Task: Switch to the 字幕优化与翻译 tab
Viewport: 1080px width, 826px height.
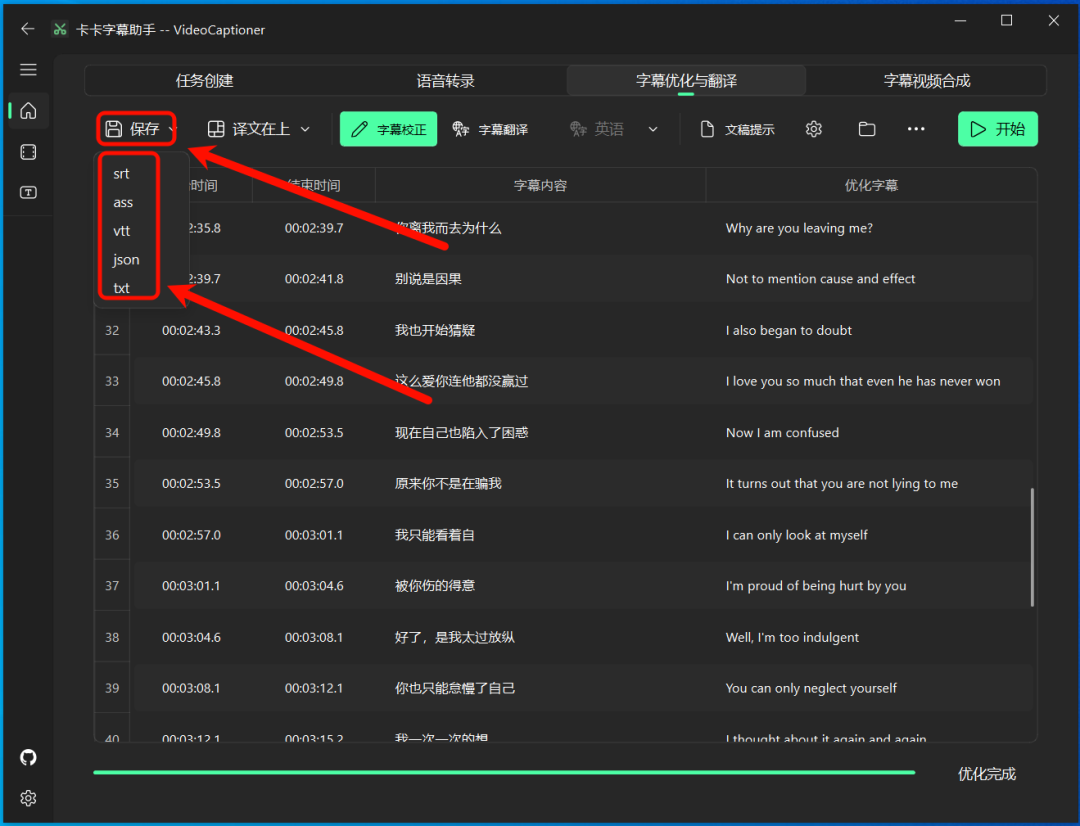Action: pyautogui.click(x=686, y=81)
